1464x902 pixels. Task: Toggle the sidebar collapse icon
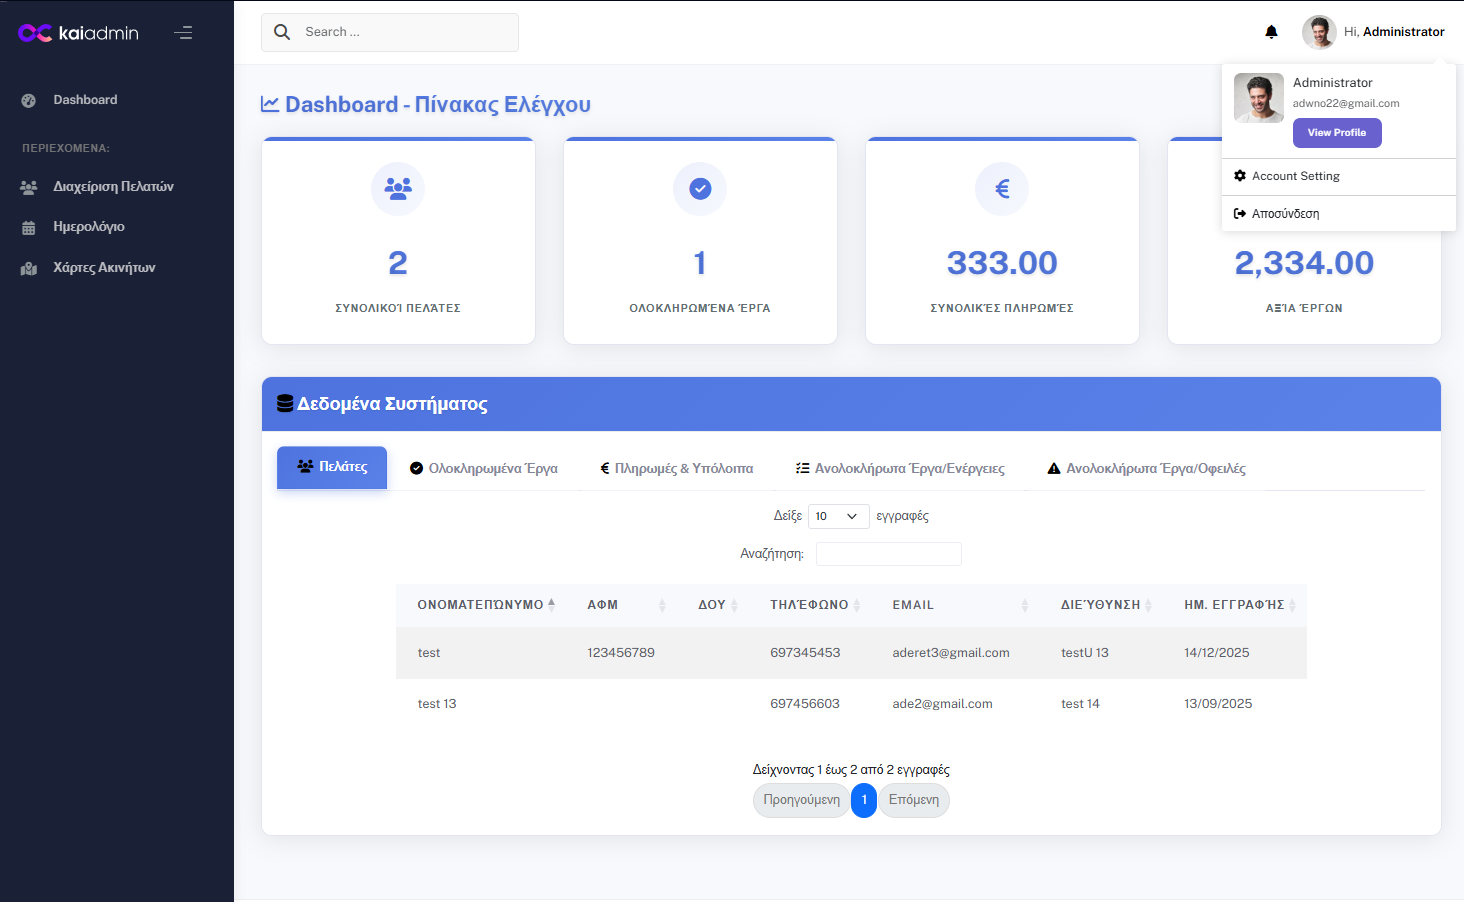click(183, 33)
